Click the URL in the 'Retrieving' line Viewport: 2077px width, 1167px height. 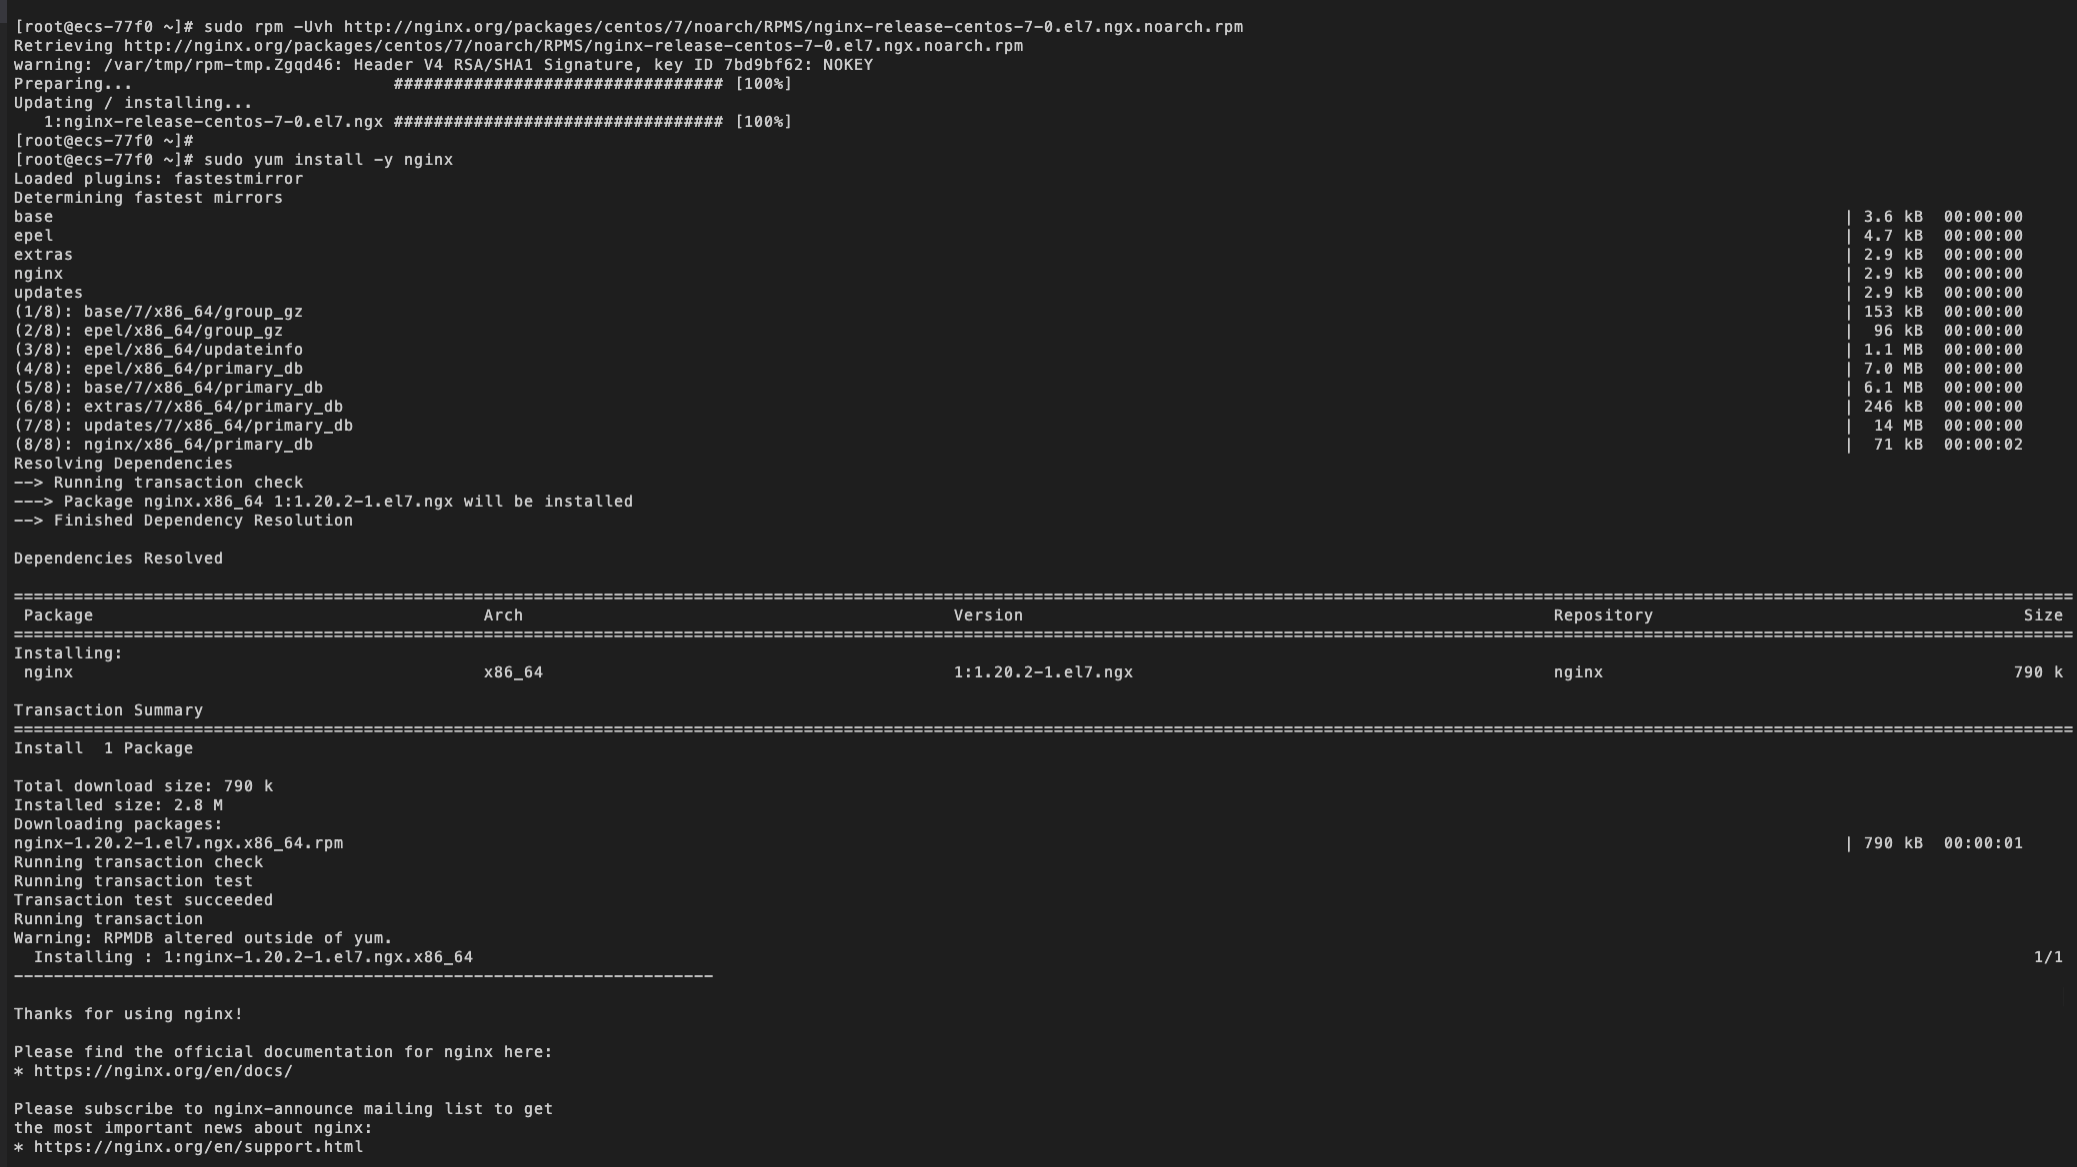coord(573,46)
